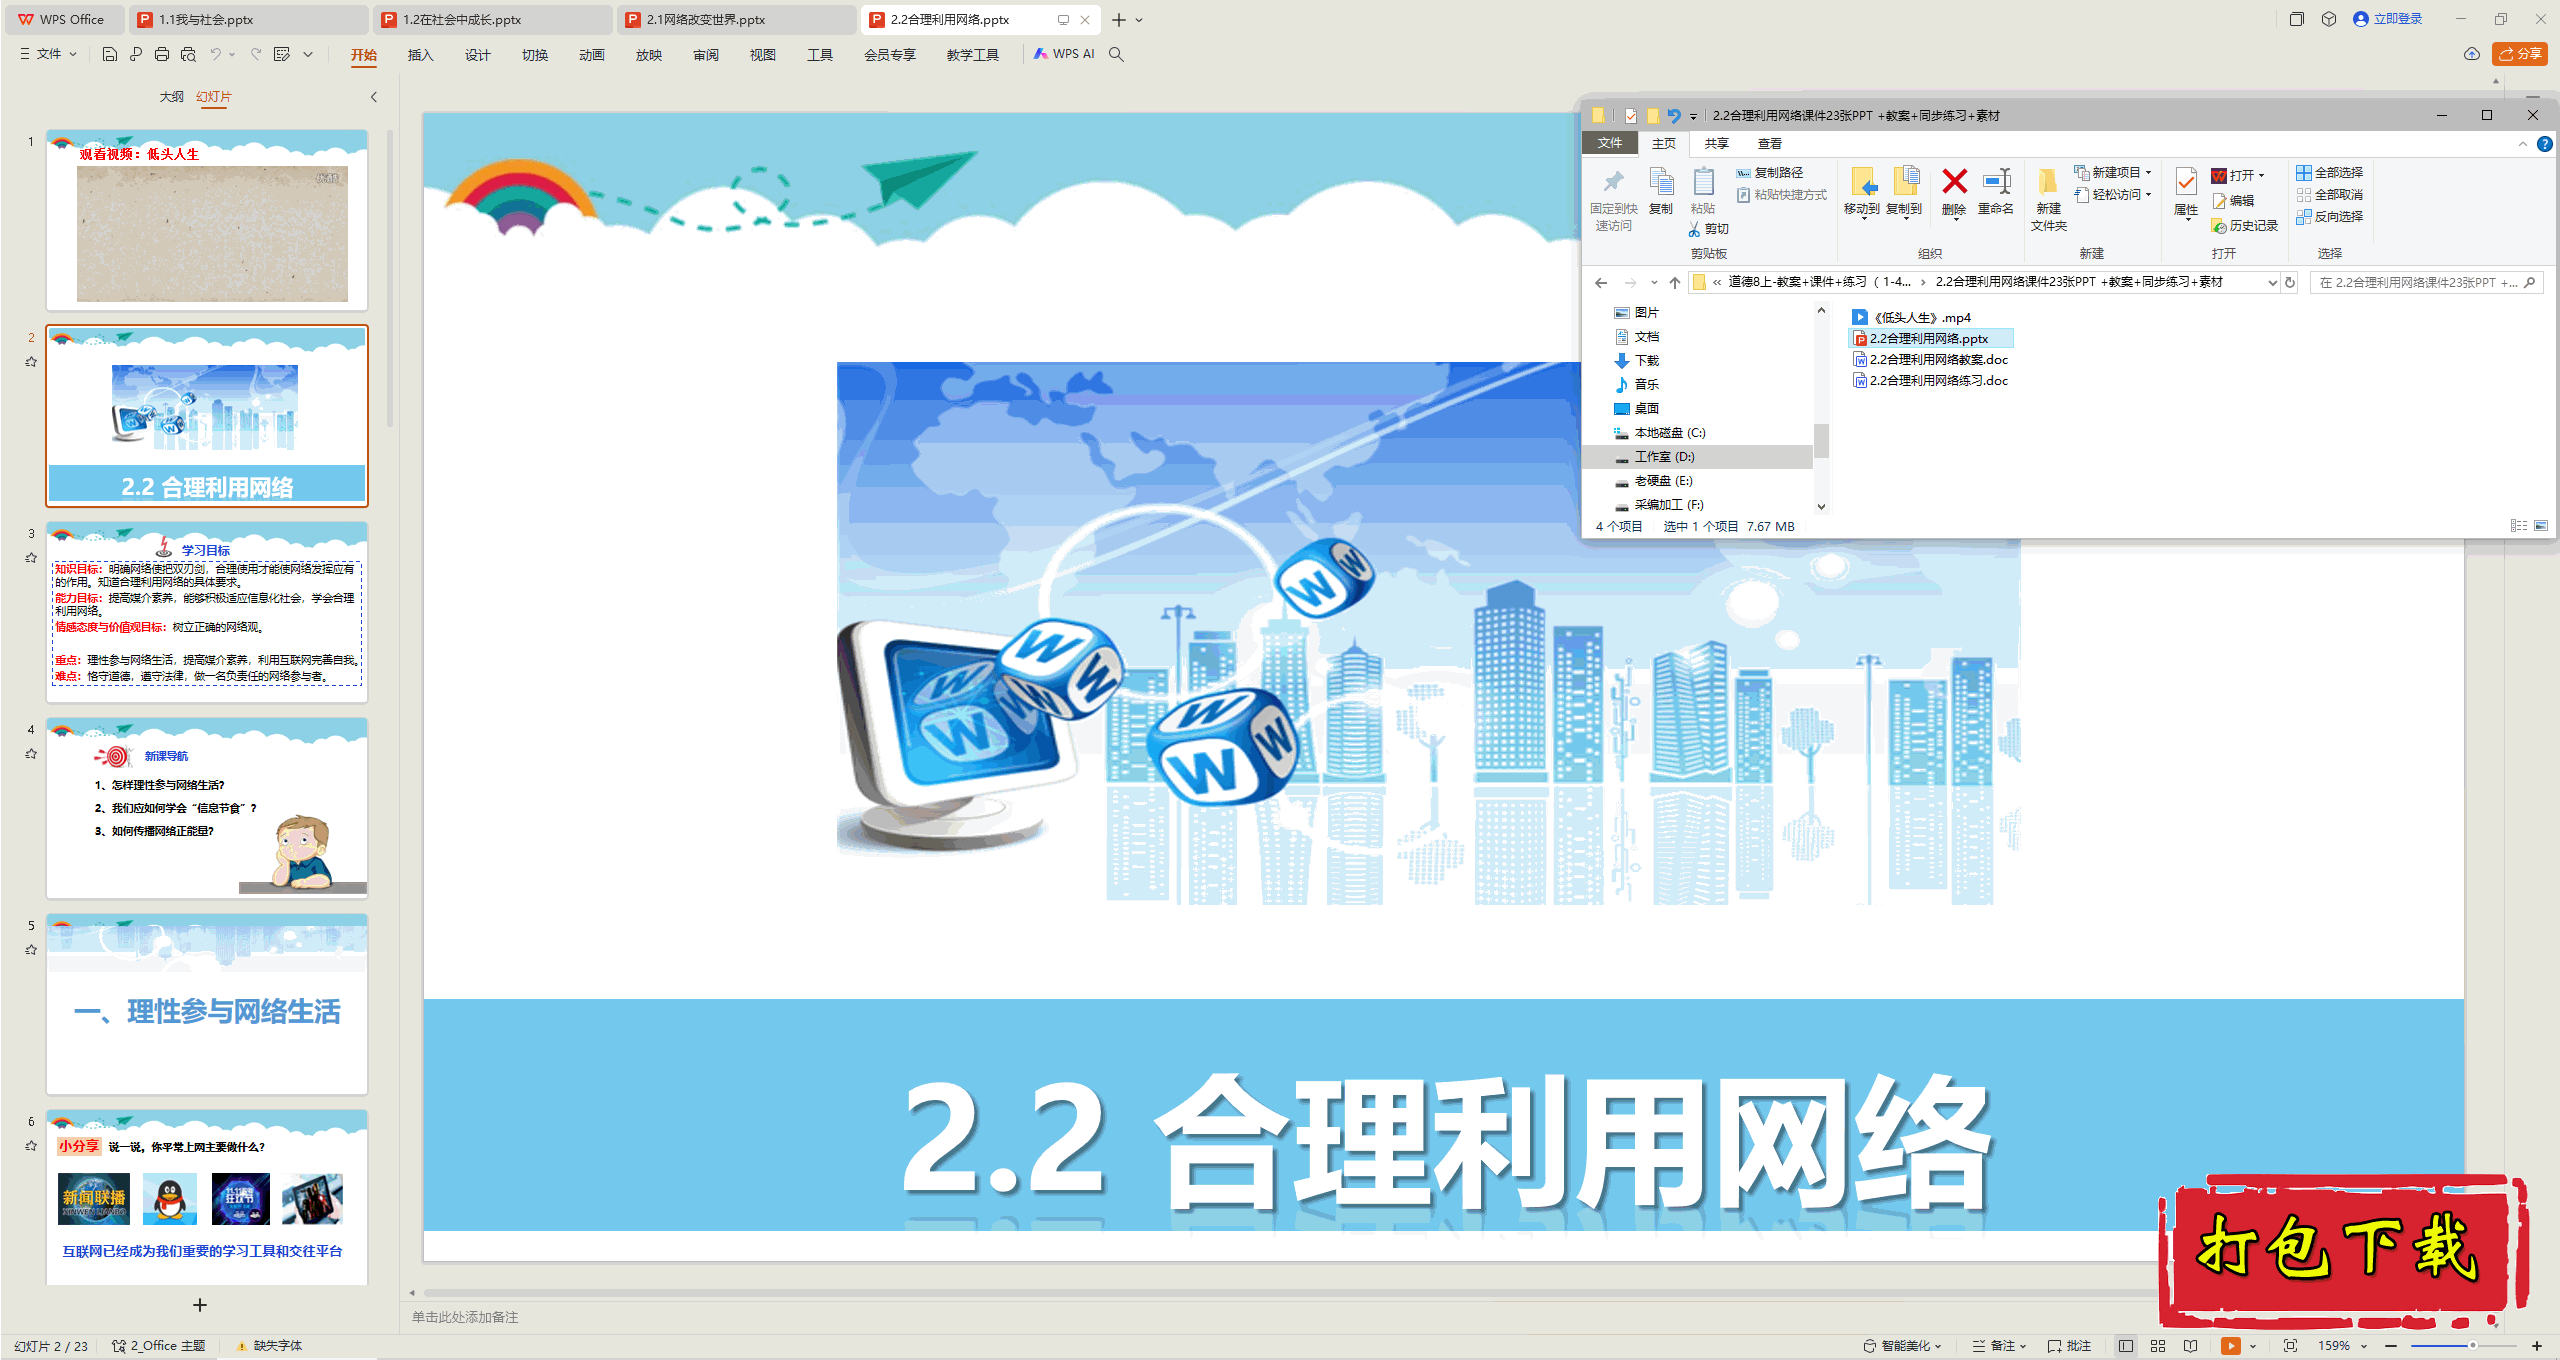Click 全部选择 in Explorer ribbon
Image resolution: width=2560 pixels, height=1360 pixels.
(2330, 173)
